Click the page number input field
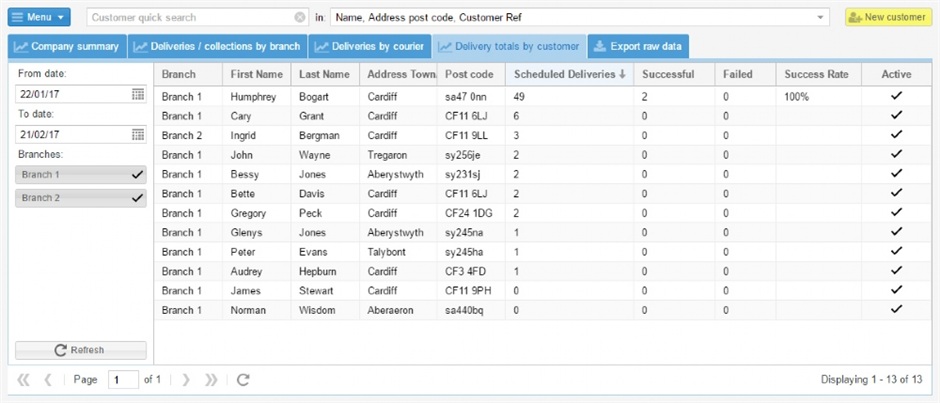Screen dimensions: 940x403 click(123, 380)
